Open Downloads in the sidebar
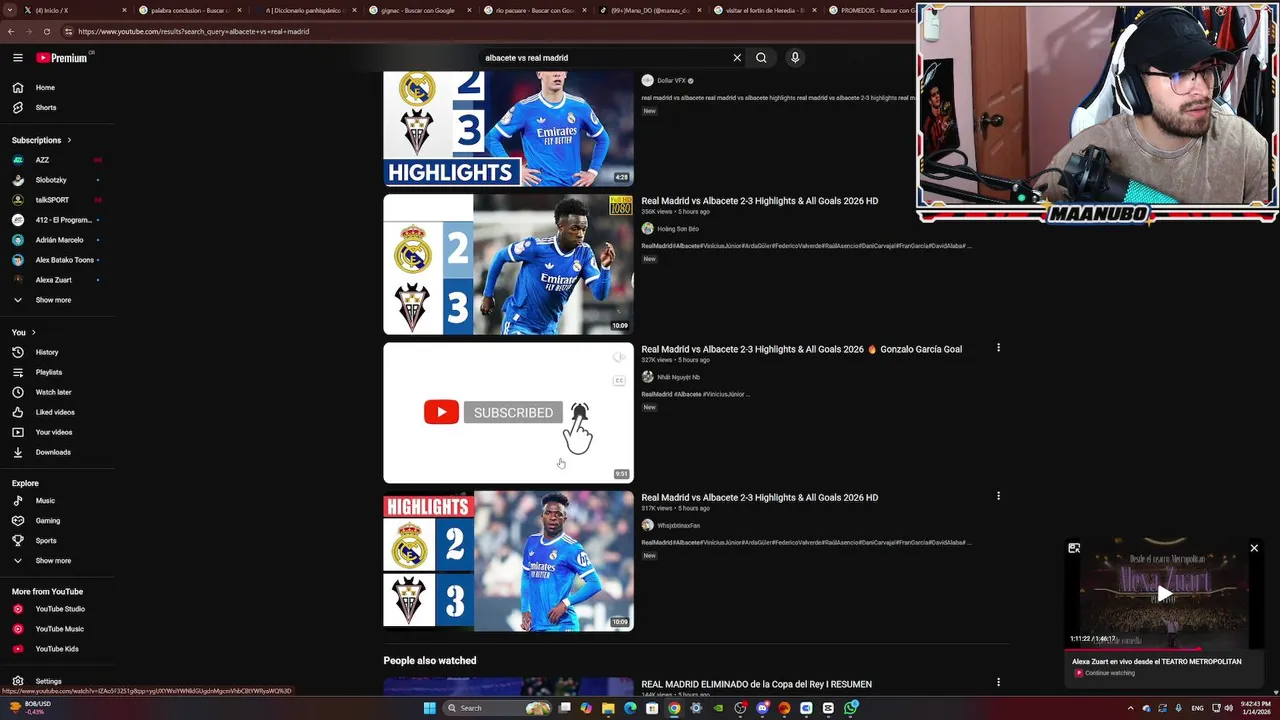1280x720 pixels. pos(57,452)
